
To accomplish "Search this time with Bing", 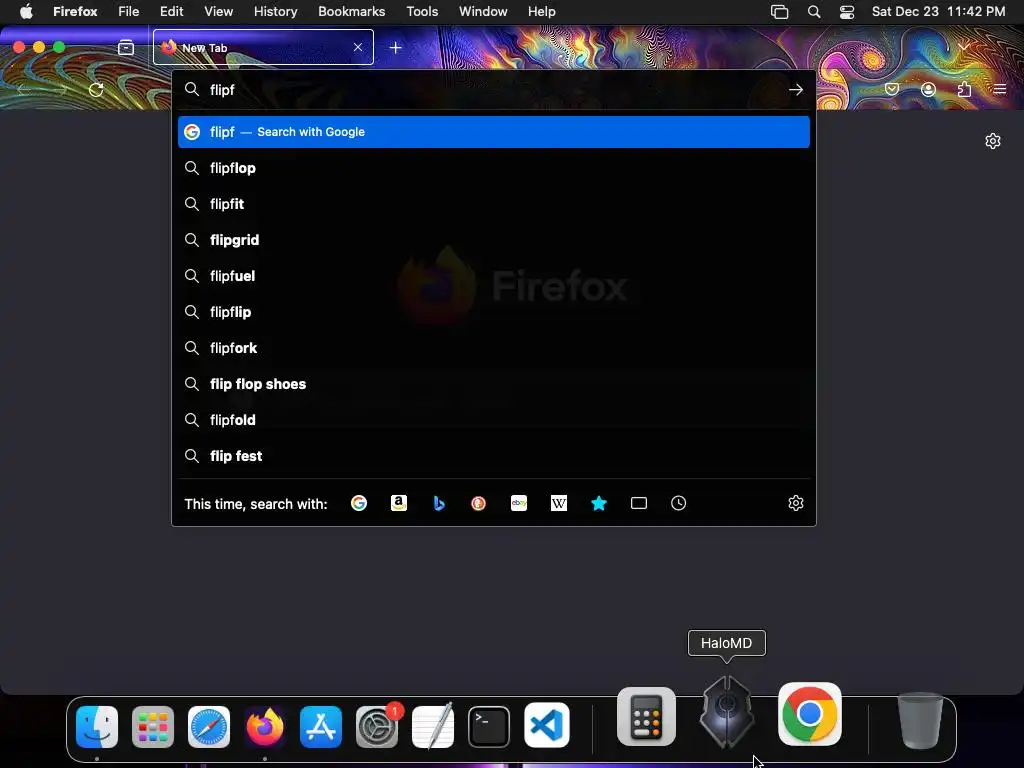I will tap(439, 503).
